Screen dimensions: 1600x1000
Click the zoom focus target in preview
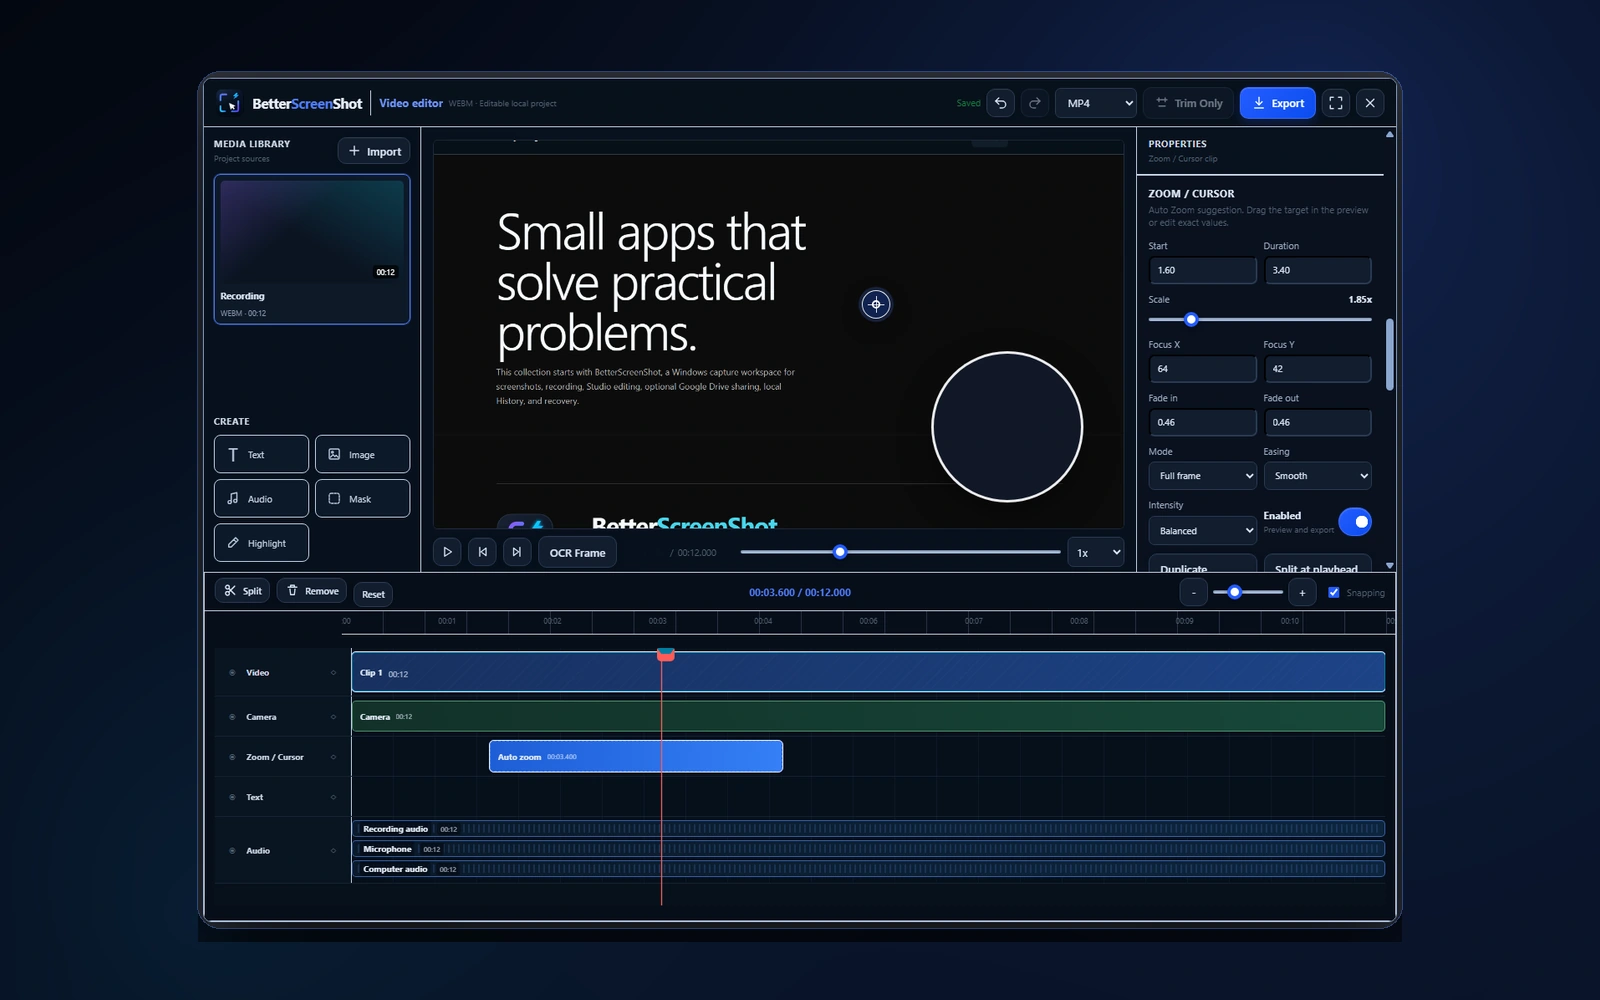click(876, 304)
